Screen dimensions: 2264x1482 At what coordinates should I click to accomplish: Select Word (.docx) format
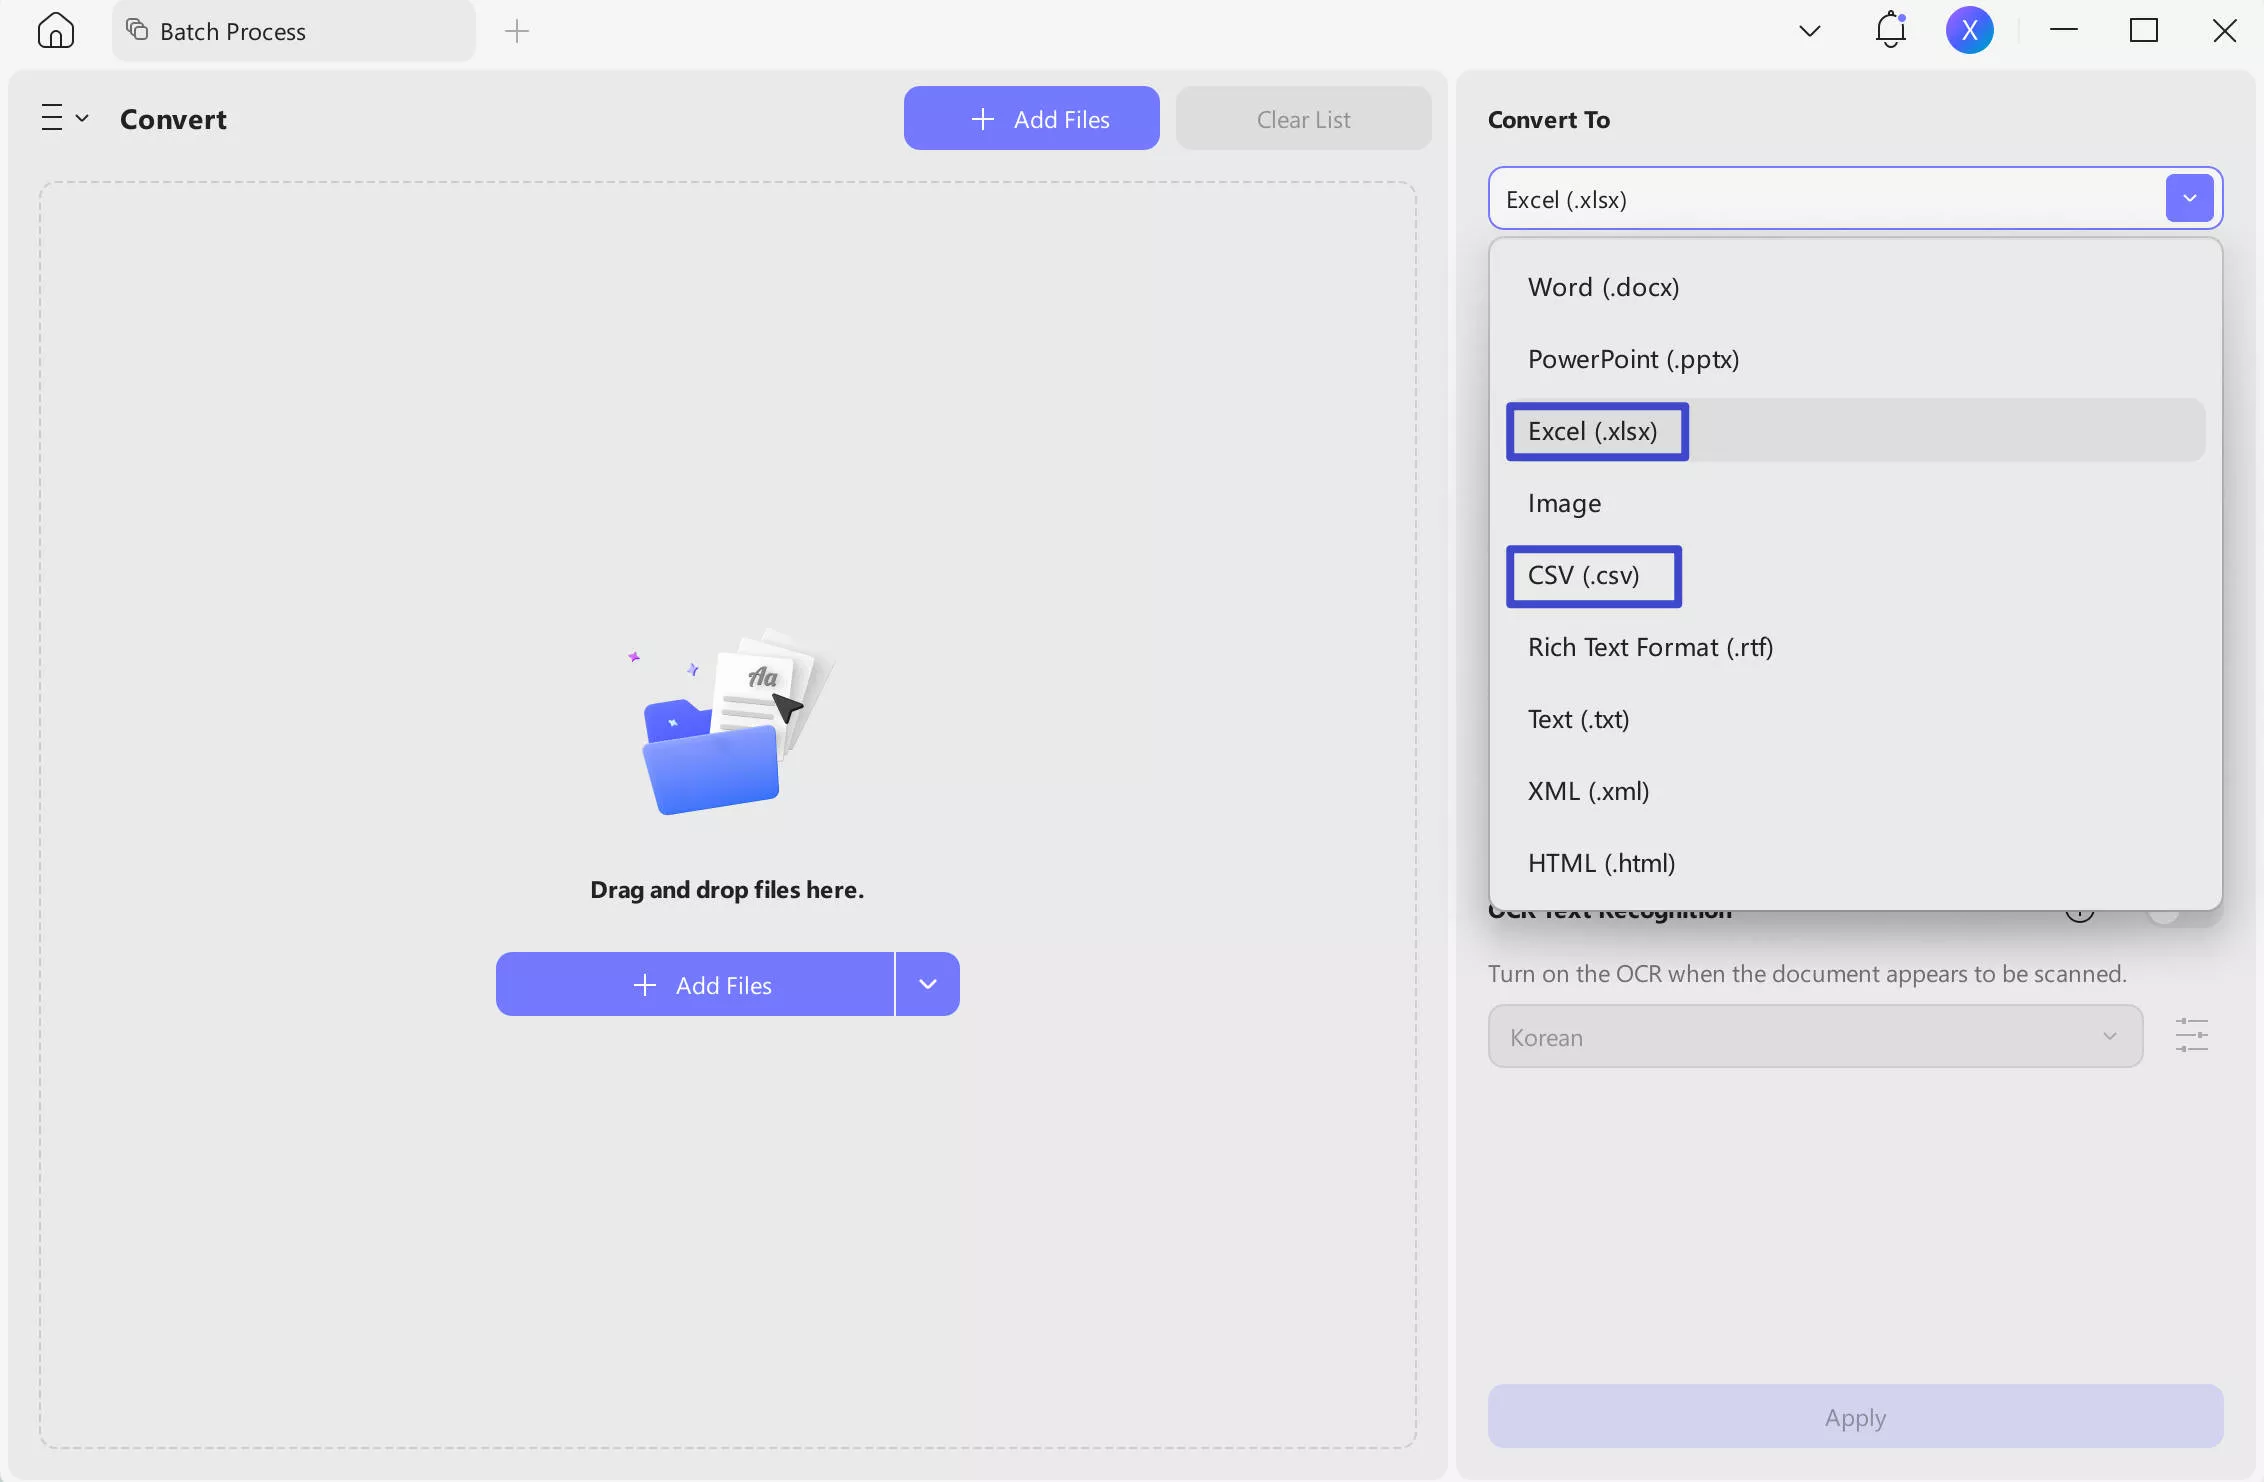pos(1603,287)
